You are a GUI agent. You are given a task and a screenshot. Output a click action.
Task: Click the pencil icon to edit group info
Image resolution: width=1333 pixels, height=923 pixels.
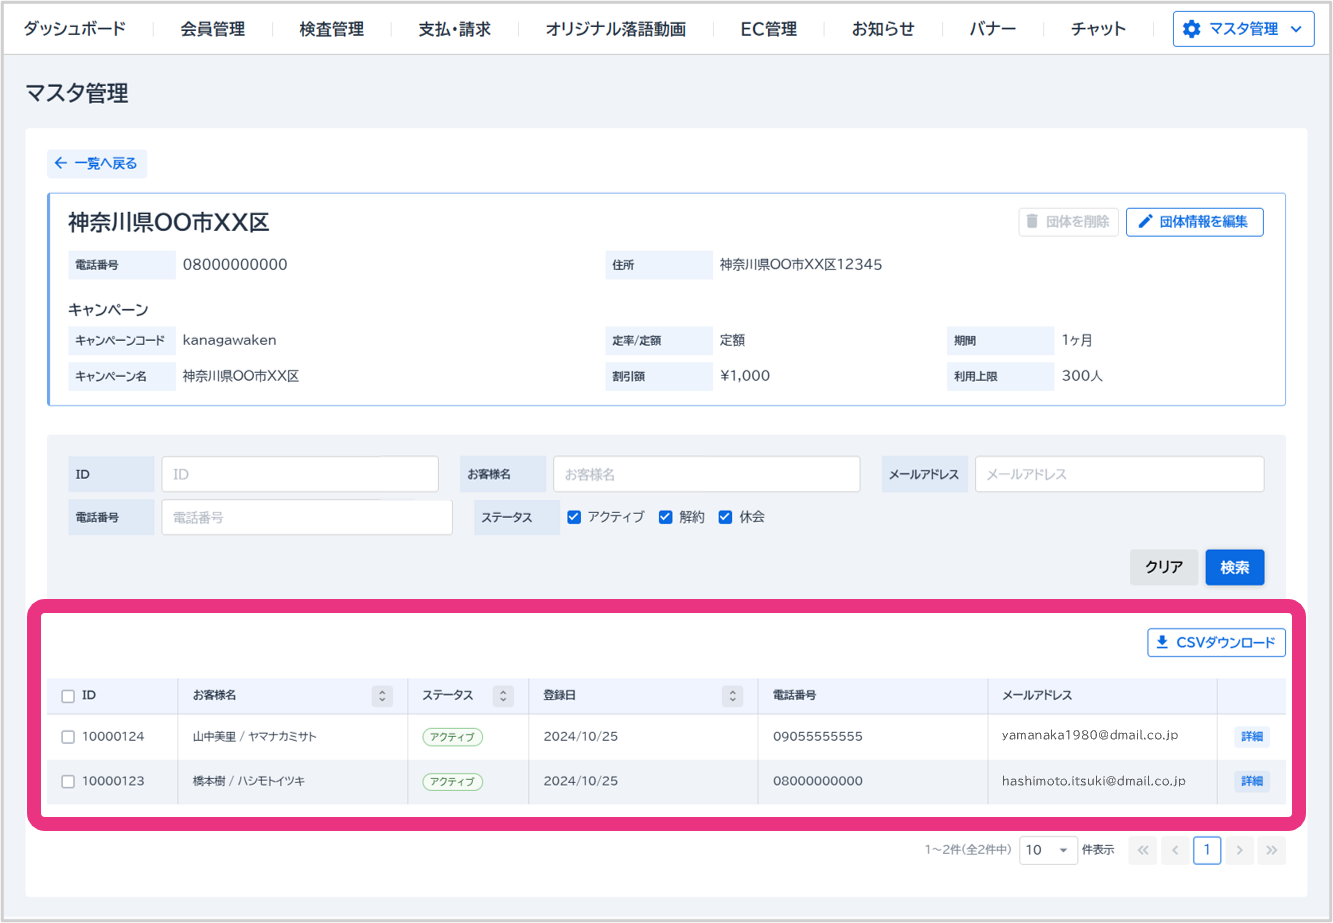(1146, 222)
